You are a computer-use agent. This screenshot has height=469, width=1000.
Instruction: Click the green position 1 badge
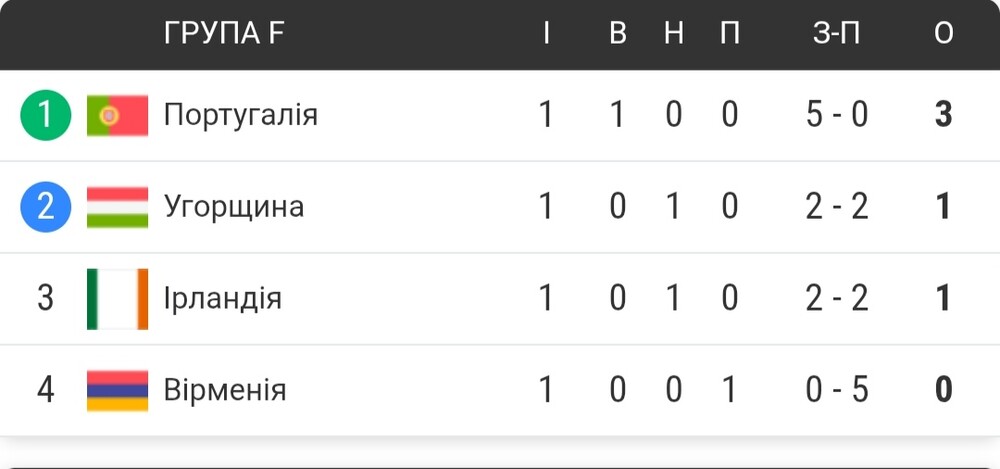pos(45,115)
